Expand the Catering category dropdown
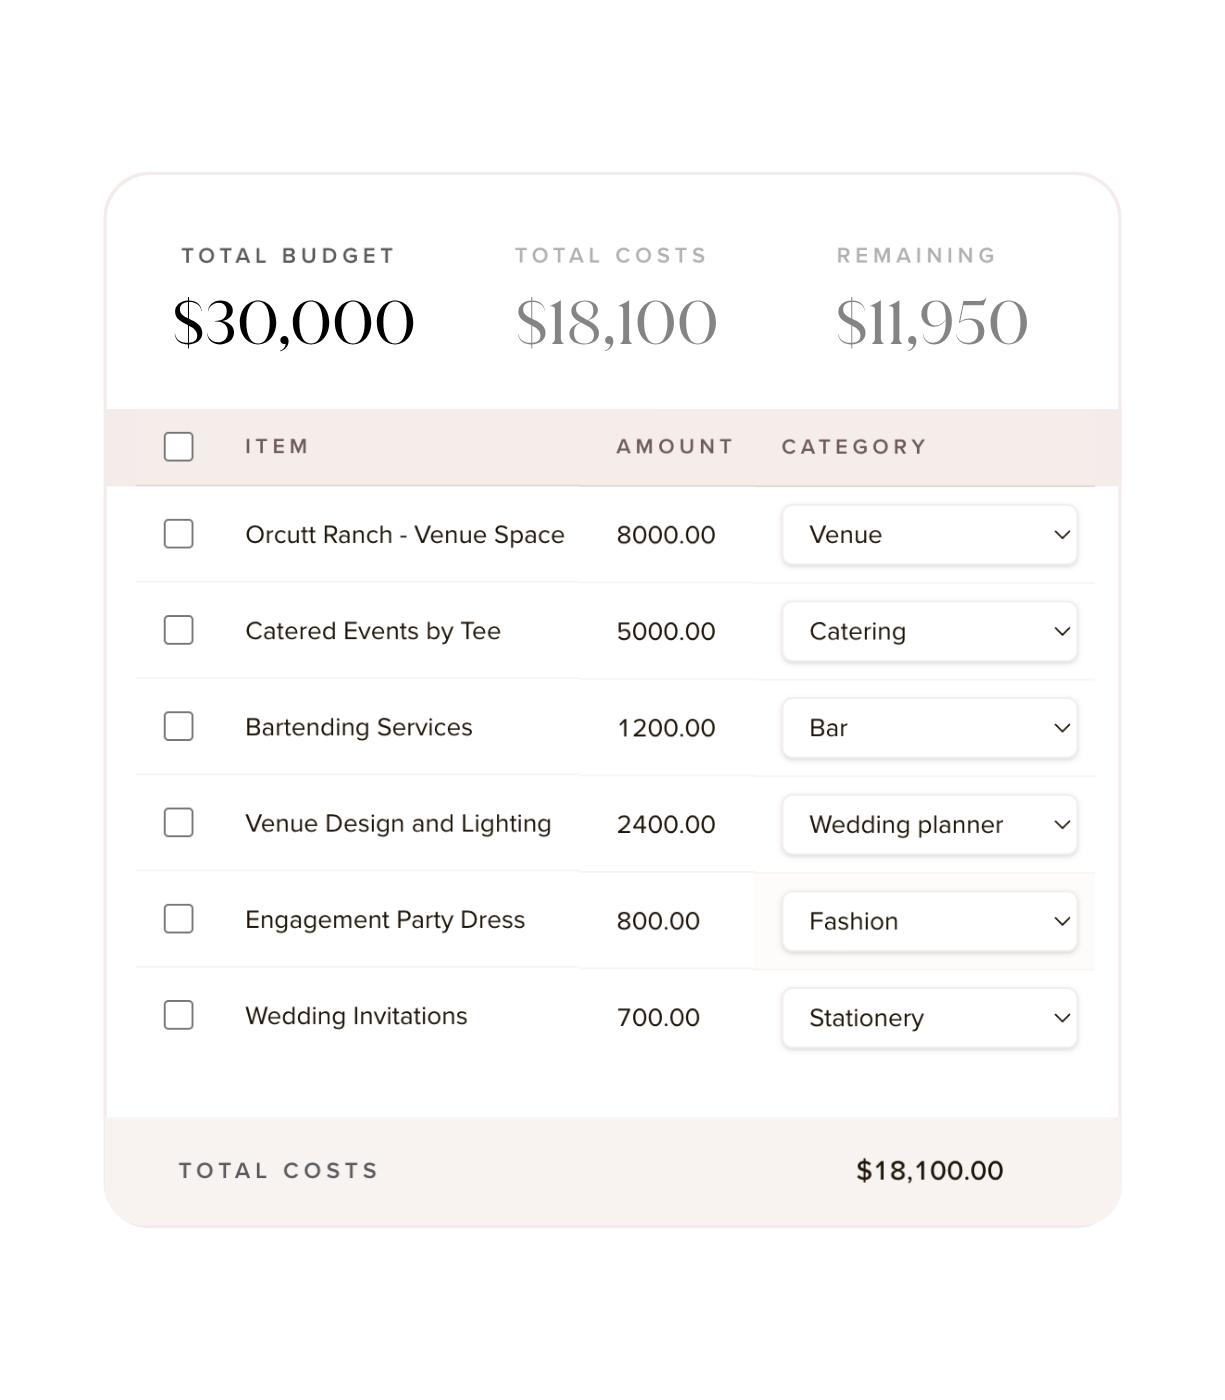The image size is (1225, 1400). click(x=929, y=631)
